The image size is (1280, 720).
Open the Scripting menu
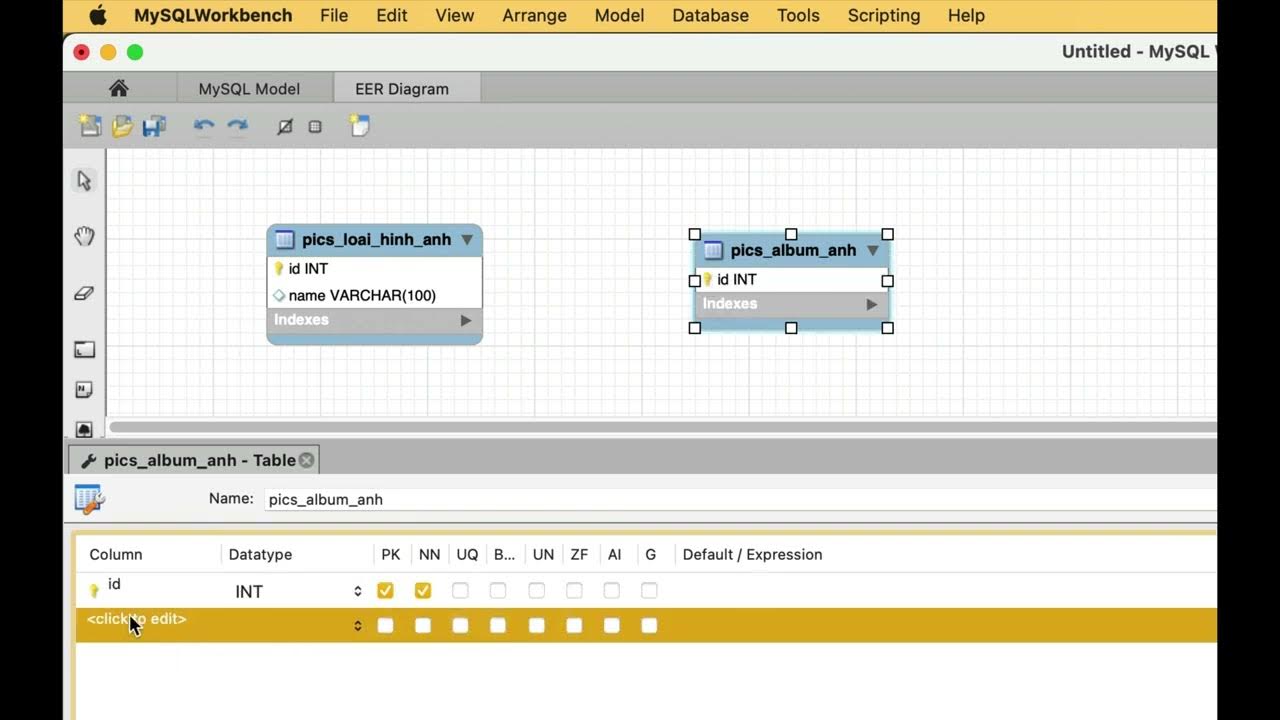tap(884, 15)
